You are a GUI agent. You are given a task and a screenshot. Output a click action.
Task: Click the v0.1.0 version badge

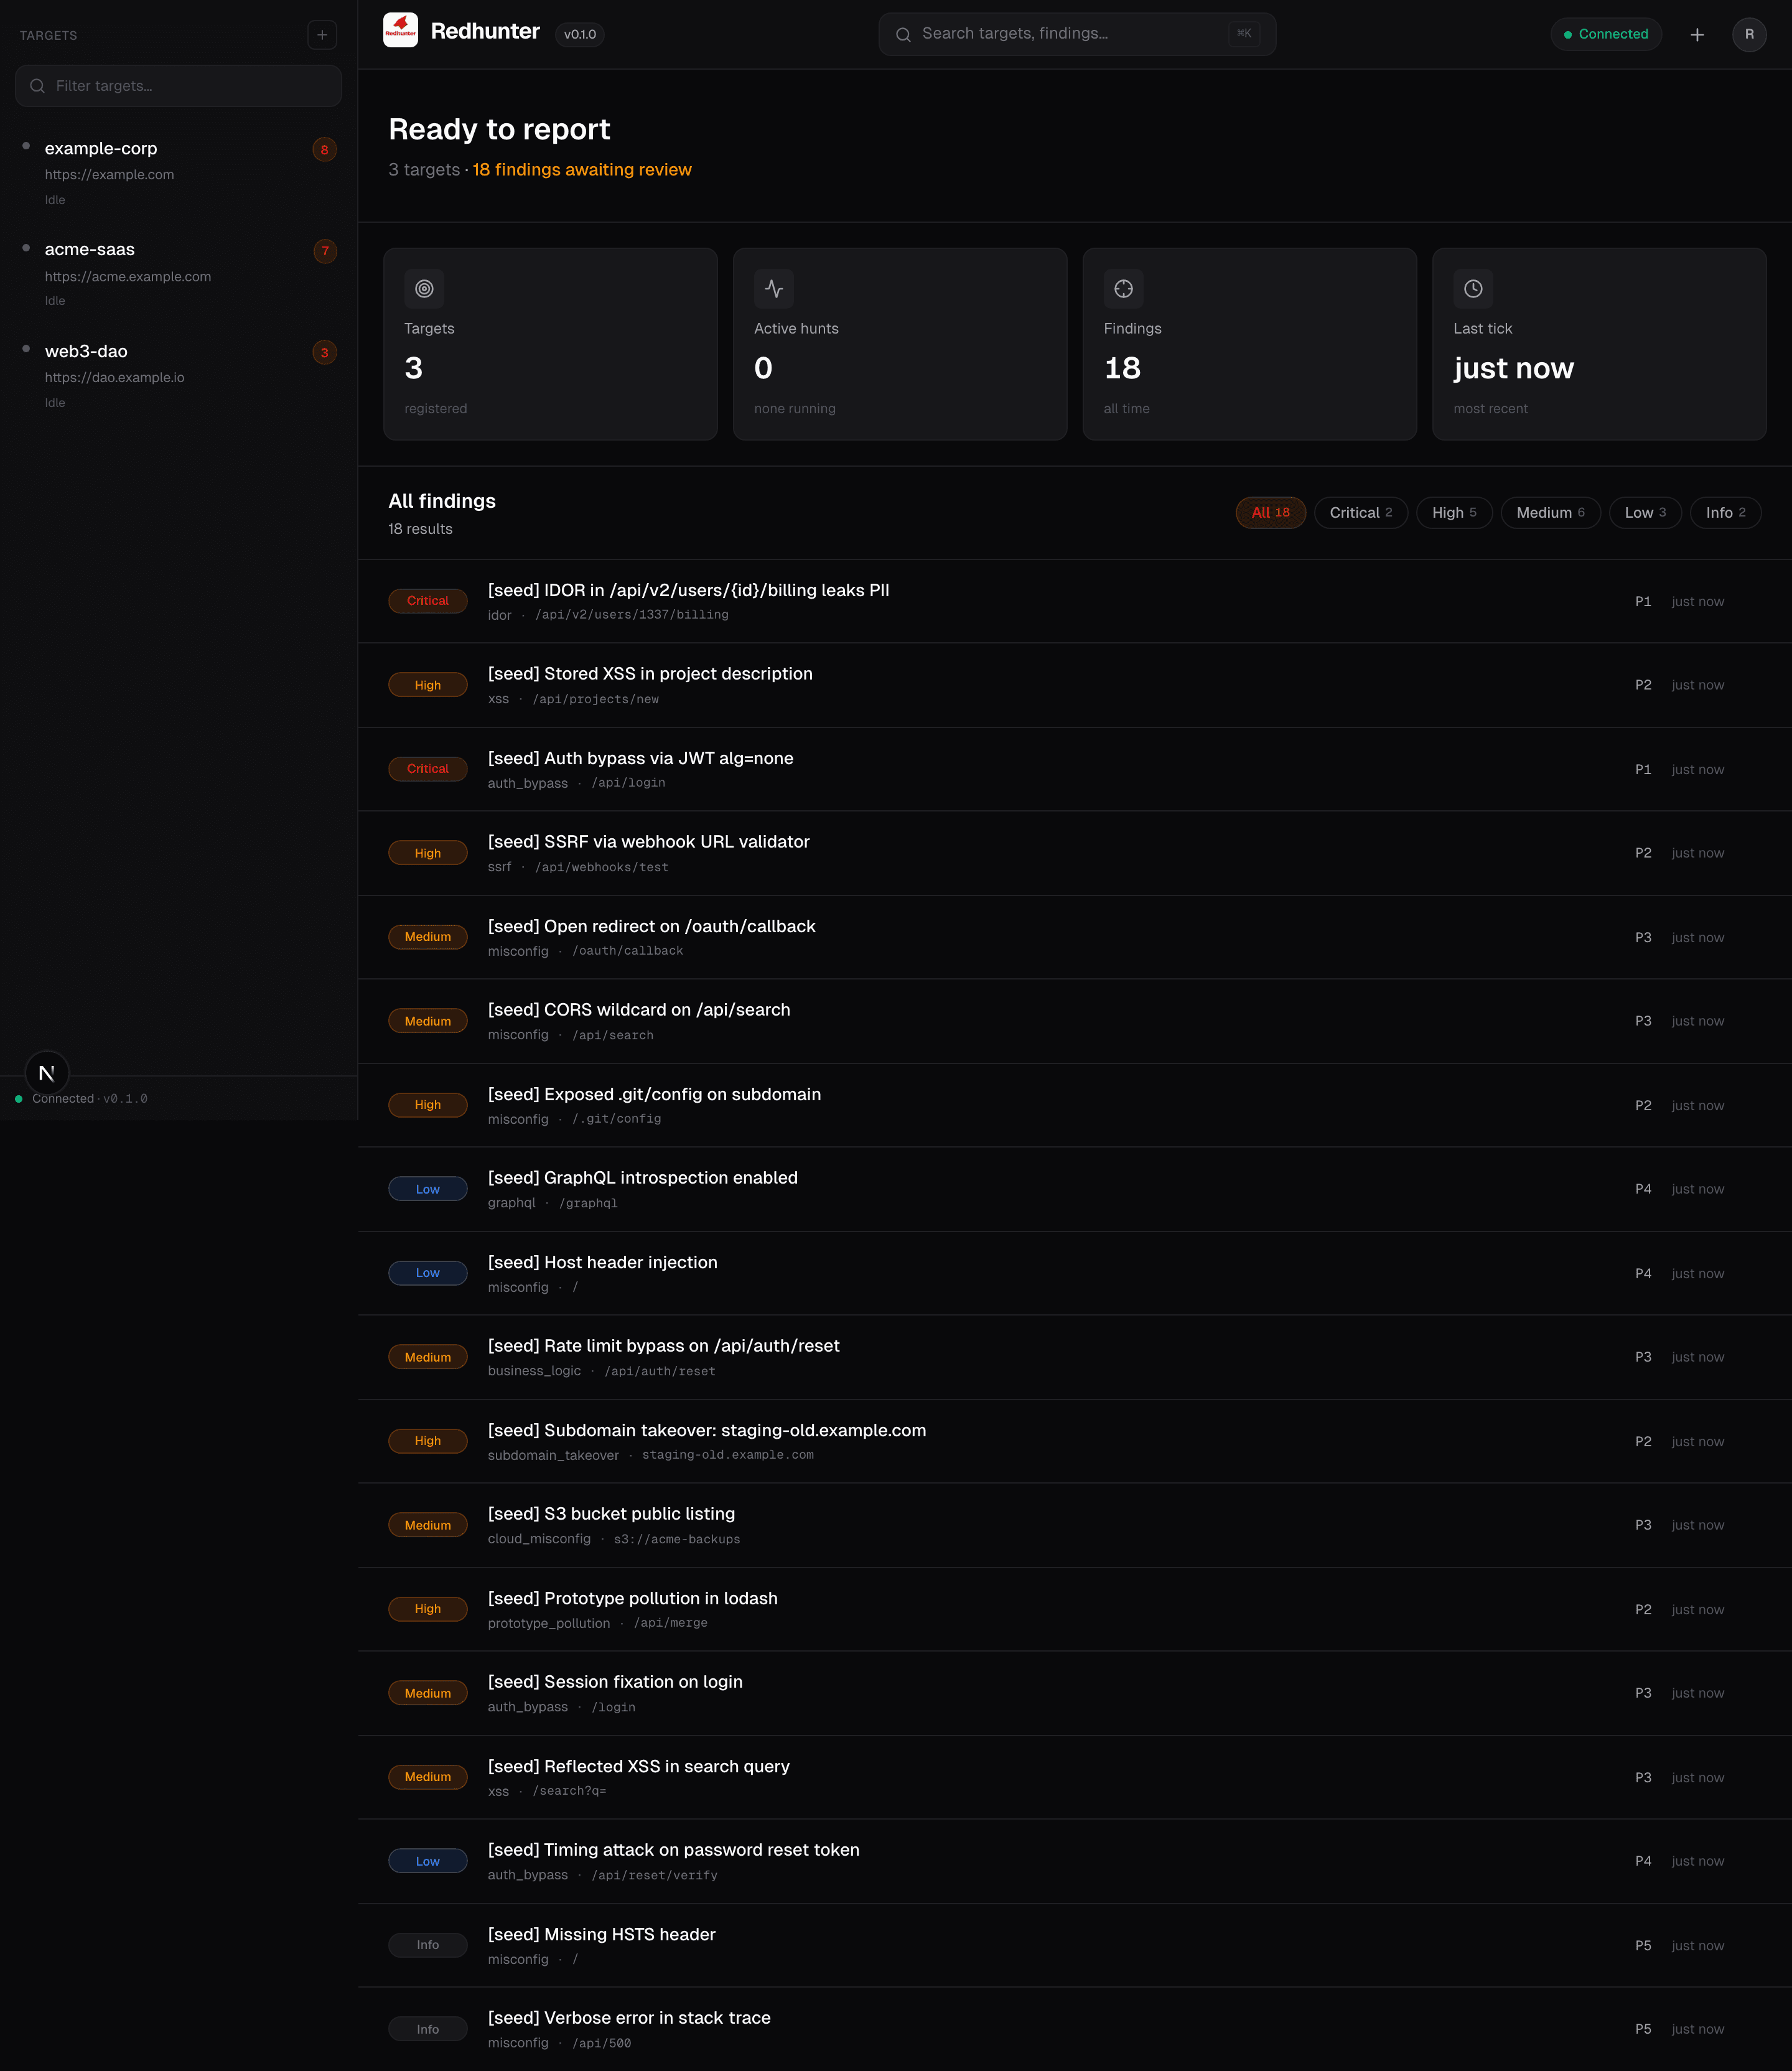(x=580, y=34)
